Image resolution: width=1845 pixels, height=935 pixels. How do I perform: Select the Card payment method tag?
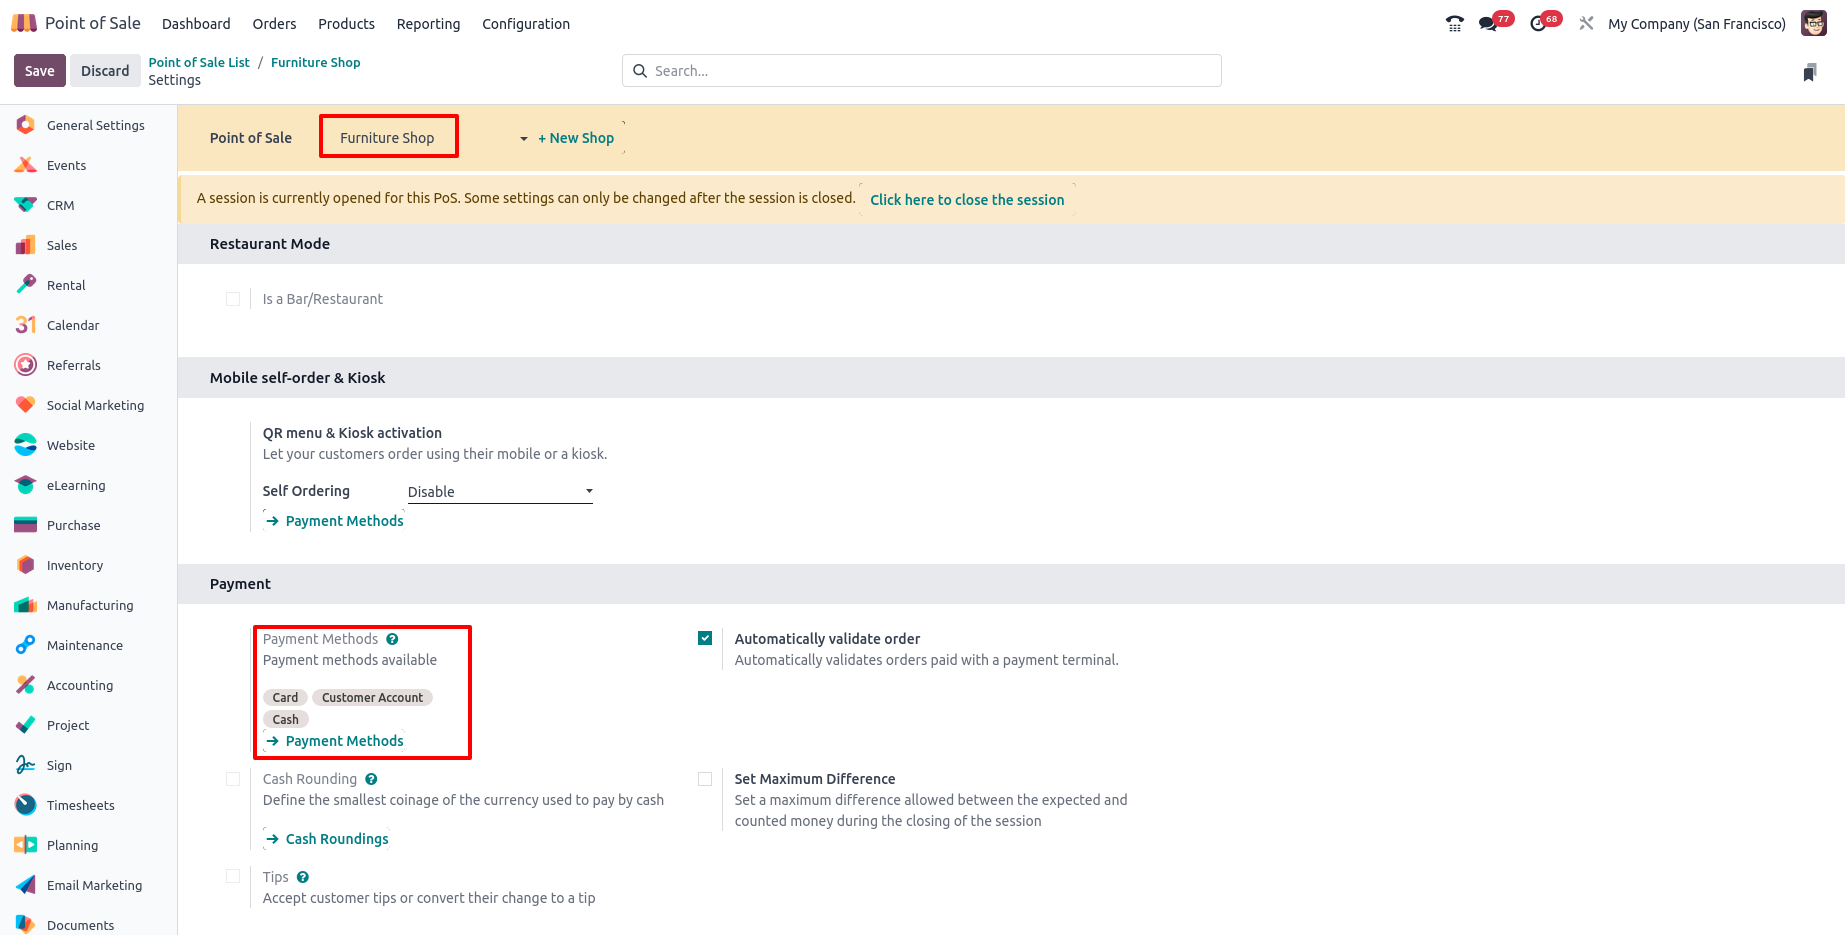pos(285,698)
